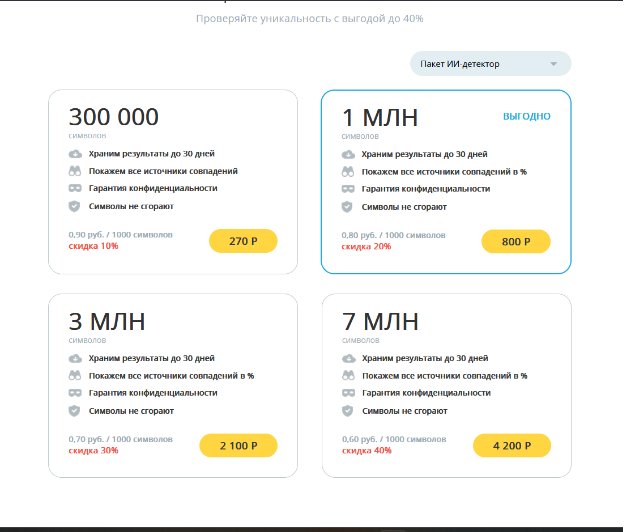Buy the 300 000 package for 270 Р
This screenshot has width=624, height=532.
(x=243, y=241)
